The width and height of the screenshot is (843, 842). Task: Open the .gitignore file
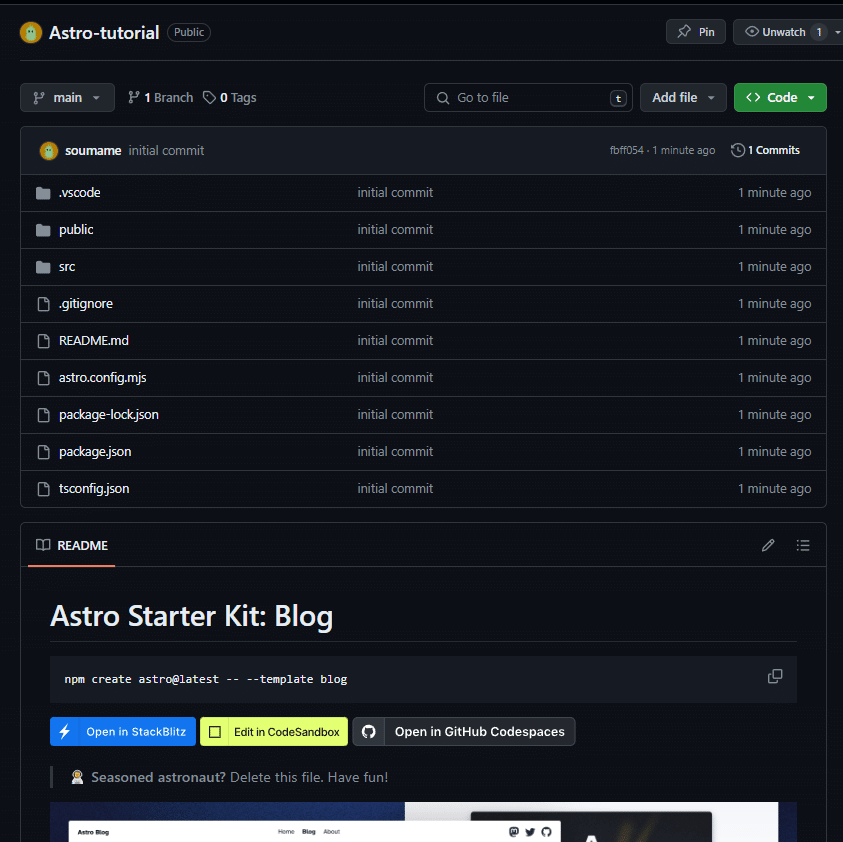86,304
